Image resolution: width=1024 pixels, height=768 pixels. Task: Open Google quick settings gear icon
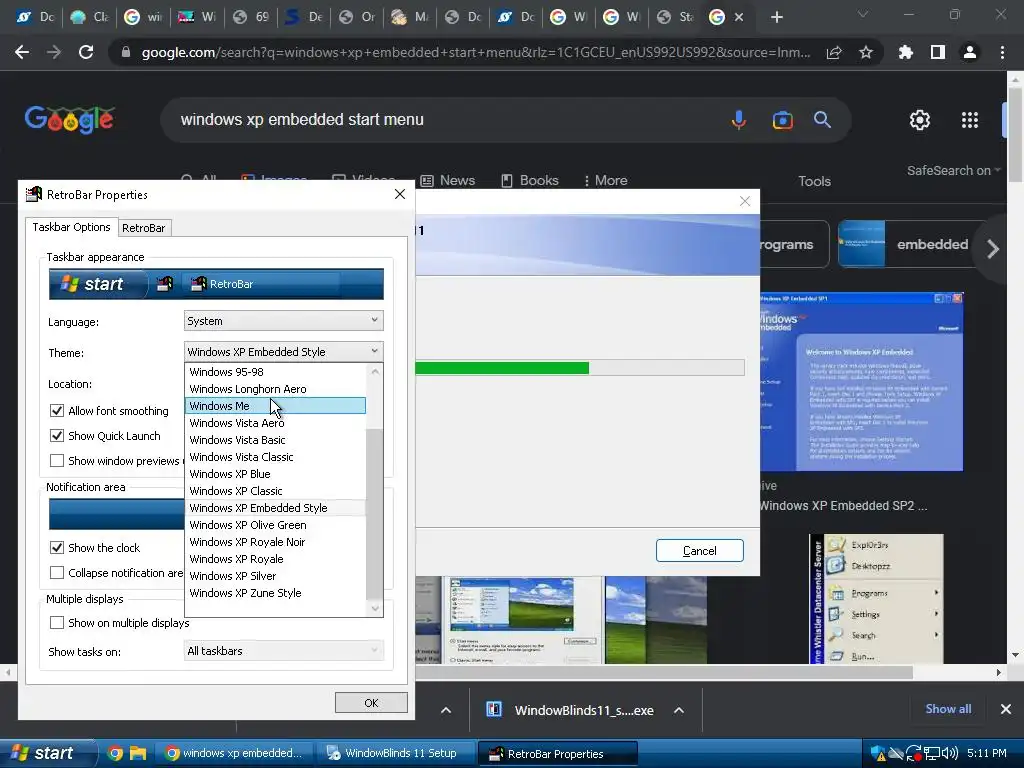(920, 120)
